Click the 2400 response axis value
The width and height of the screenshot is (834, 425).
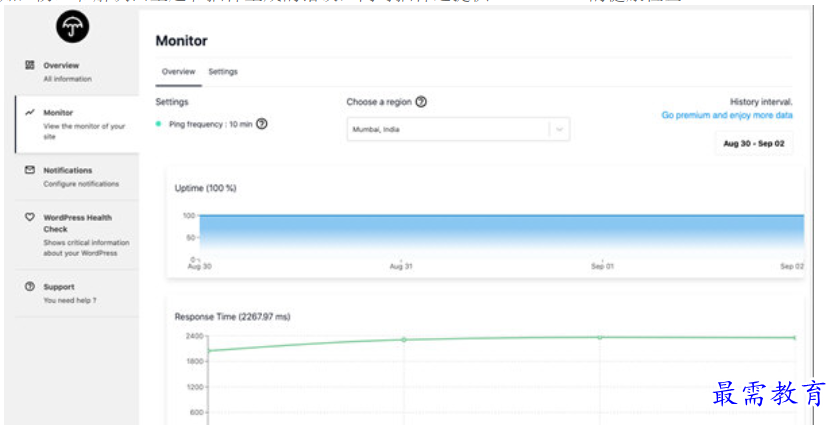click(194, 336)
